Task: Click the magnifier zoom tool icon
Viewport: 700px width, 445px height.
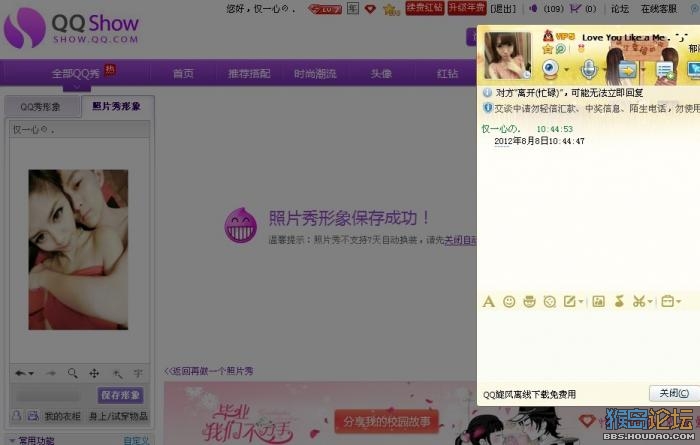Action: pyautogui.click(x=72, y=373)
